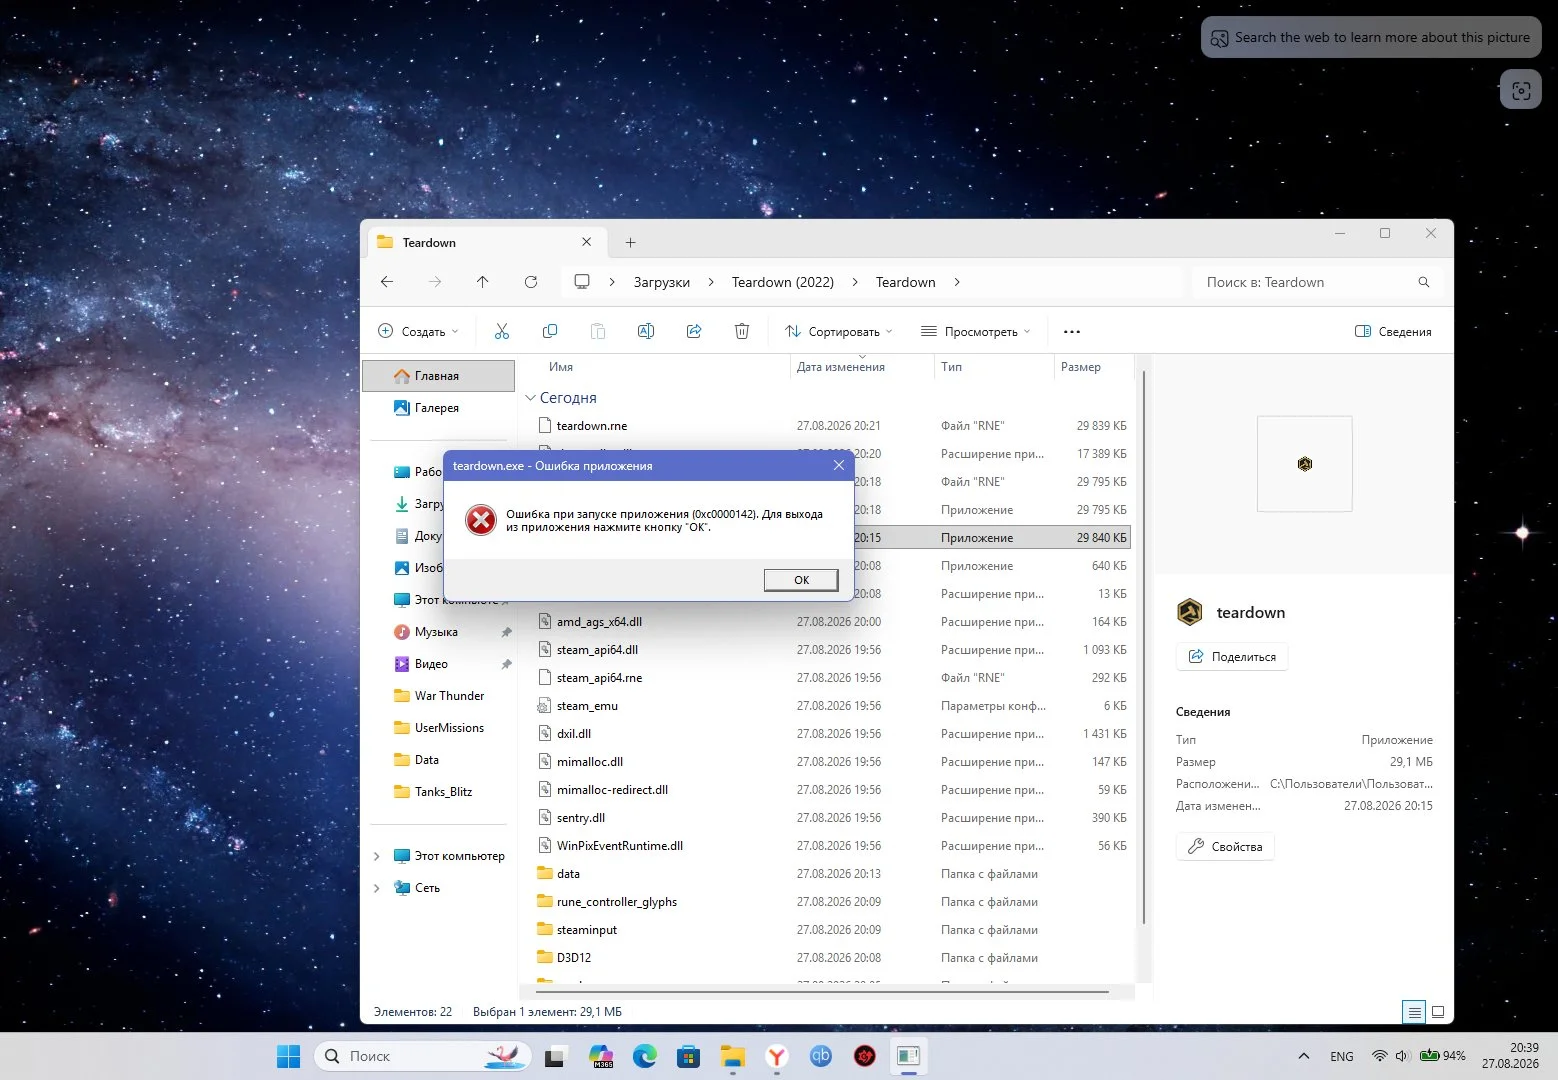
Task: Go up one folder level
Action: pos(483,282)
